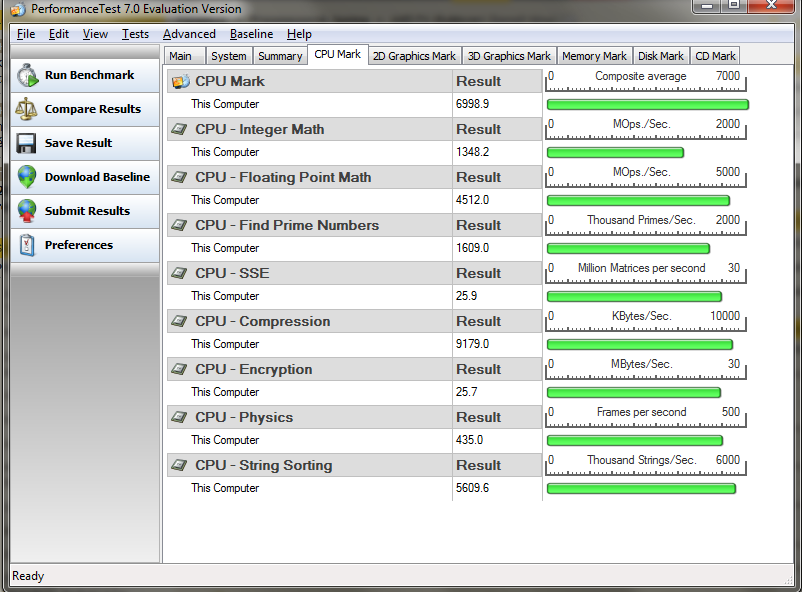Click the chip icon beside CPU - Encryption
Viewport: 802px width, 592px height.
pos(179,369)
